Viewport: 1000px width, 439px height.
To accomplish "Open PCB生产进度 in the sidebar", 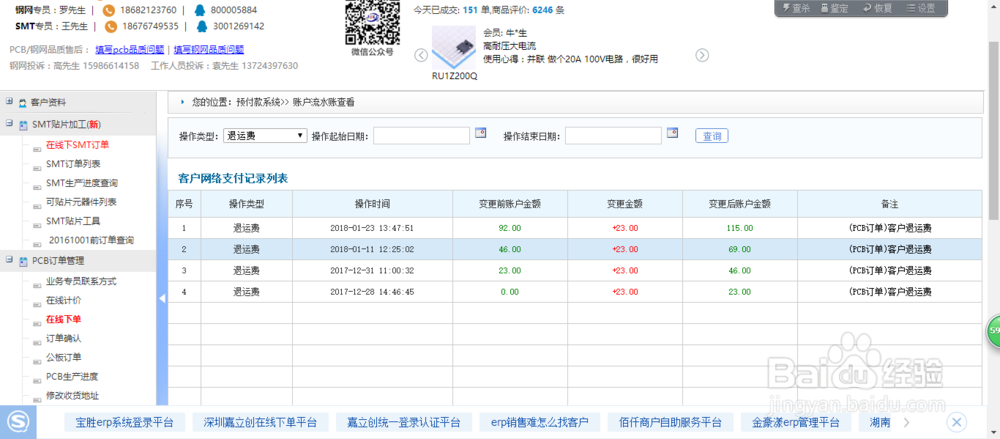I will point(72,376).
